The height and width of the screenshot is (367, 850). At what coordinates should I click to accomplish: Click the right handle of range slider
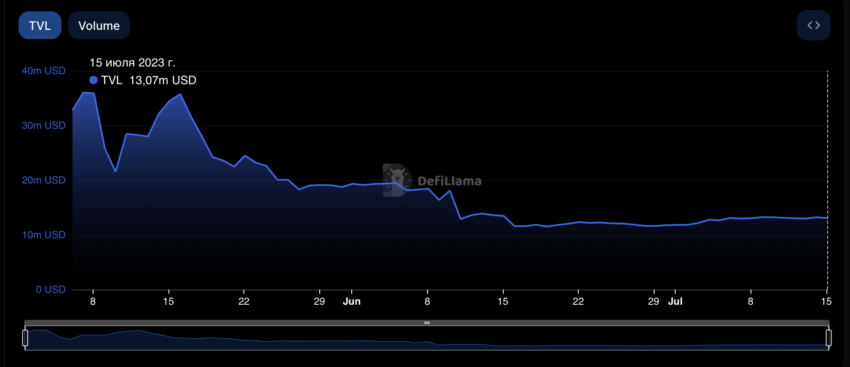point(828,338)
